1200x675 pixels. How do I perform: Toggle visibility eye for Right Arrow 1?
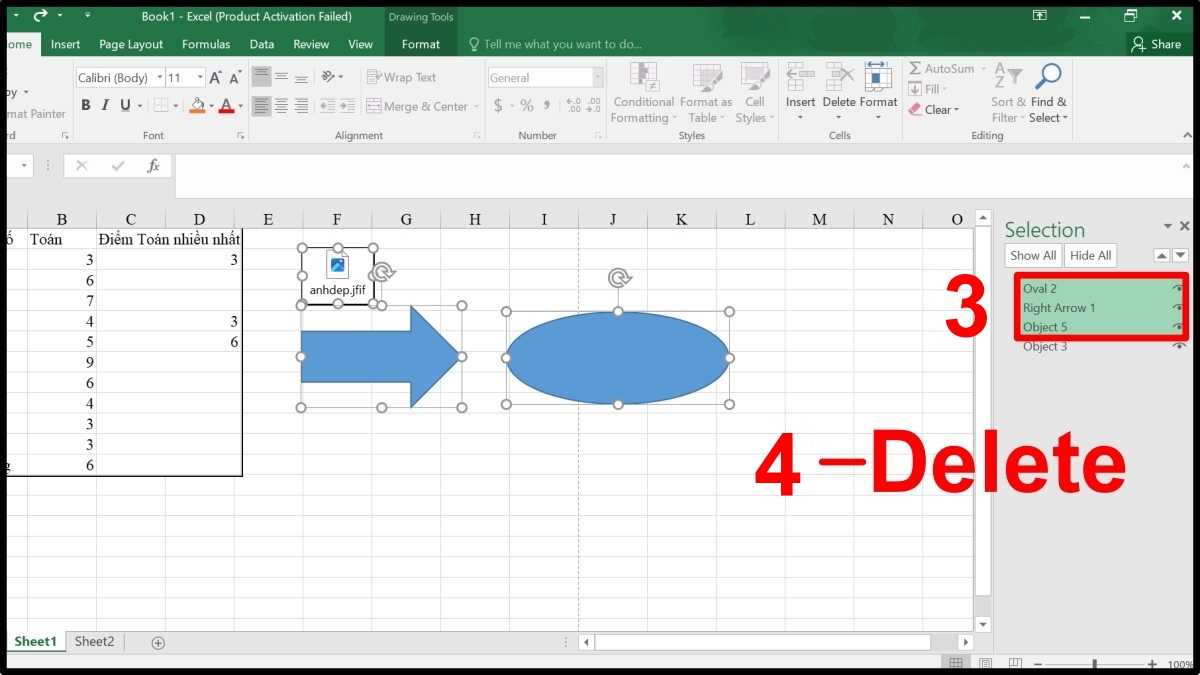pos(1178,308)
